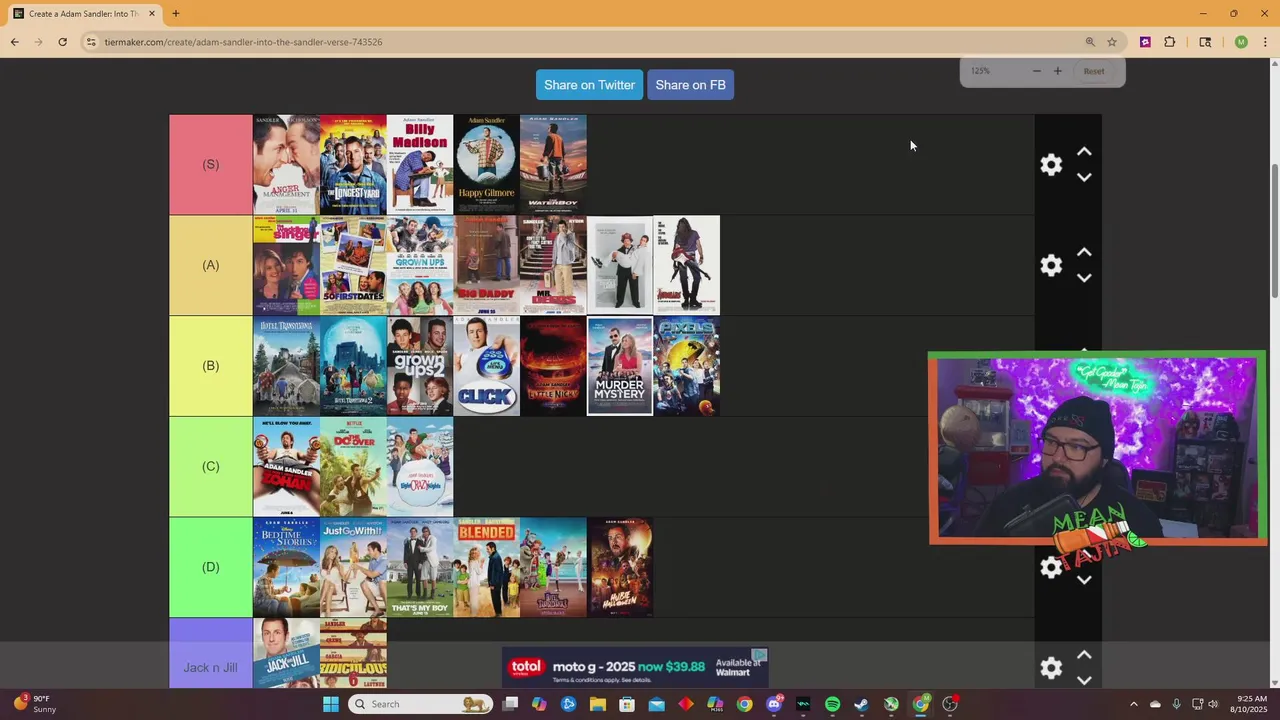1280x720 pixels.
Task: Decrease zoom with the minus button
Action: pyautogui.click(x=1036, y=71)
